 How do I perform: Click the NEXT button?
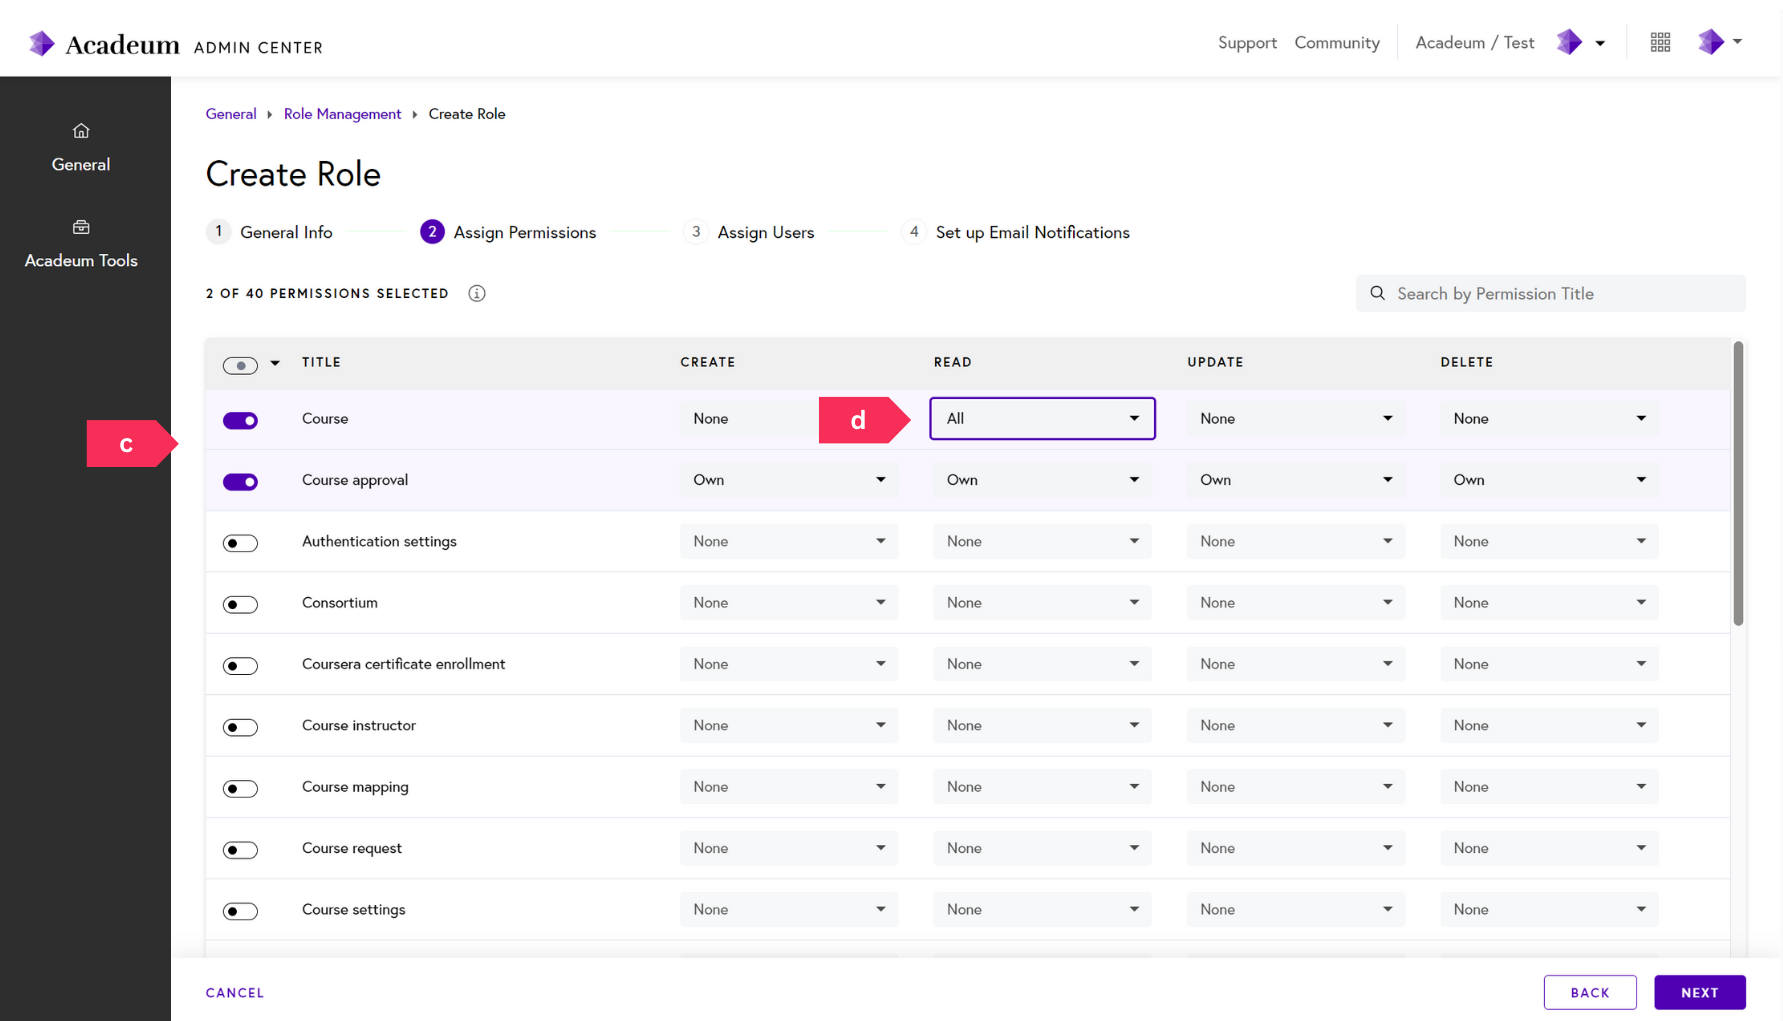click(x=1700, y=992)
